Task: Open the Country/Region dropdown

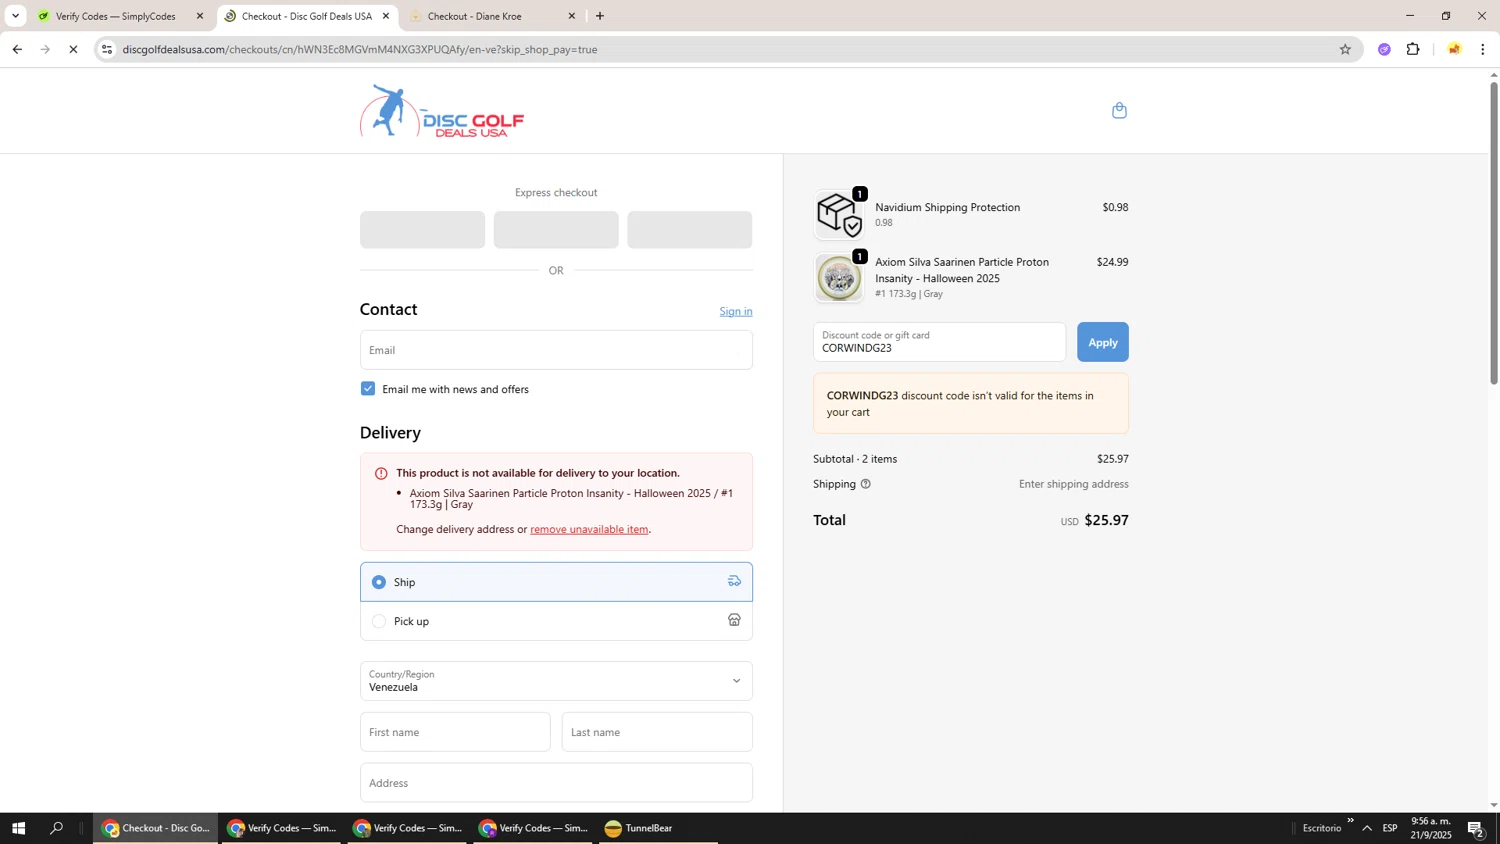Action: tap(556, 681)
